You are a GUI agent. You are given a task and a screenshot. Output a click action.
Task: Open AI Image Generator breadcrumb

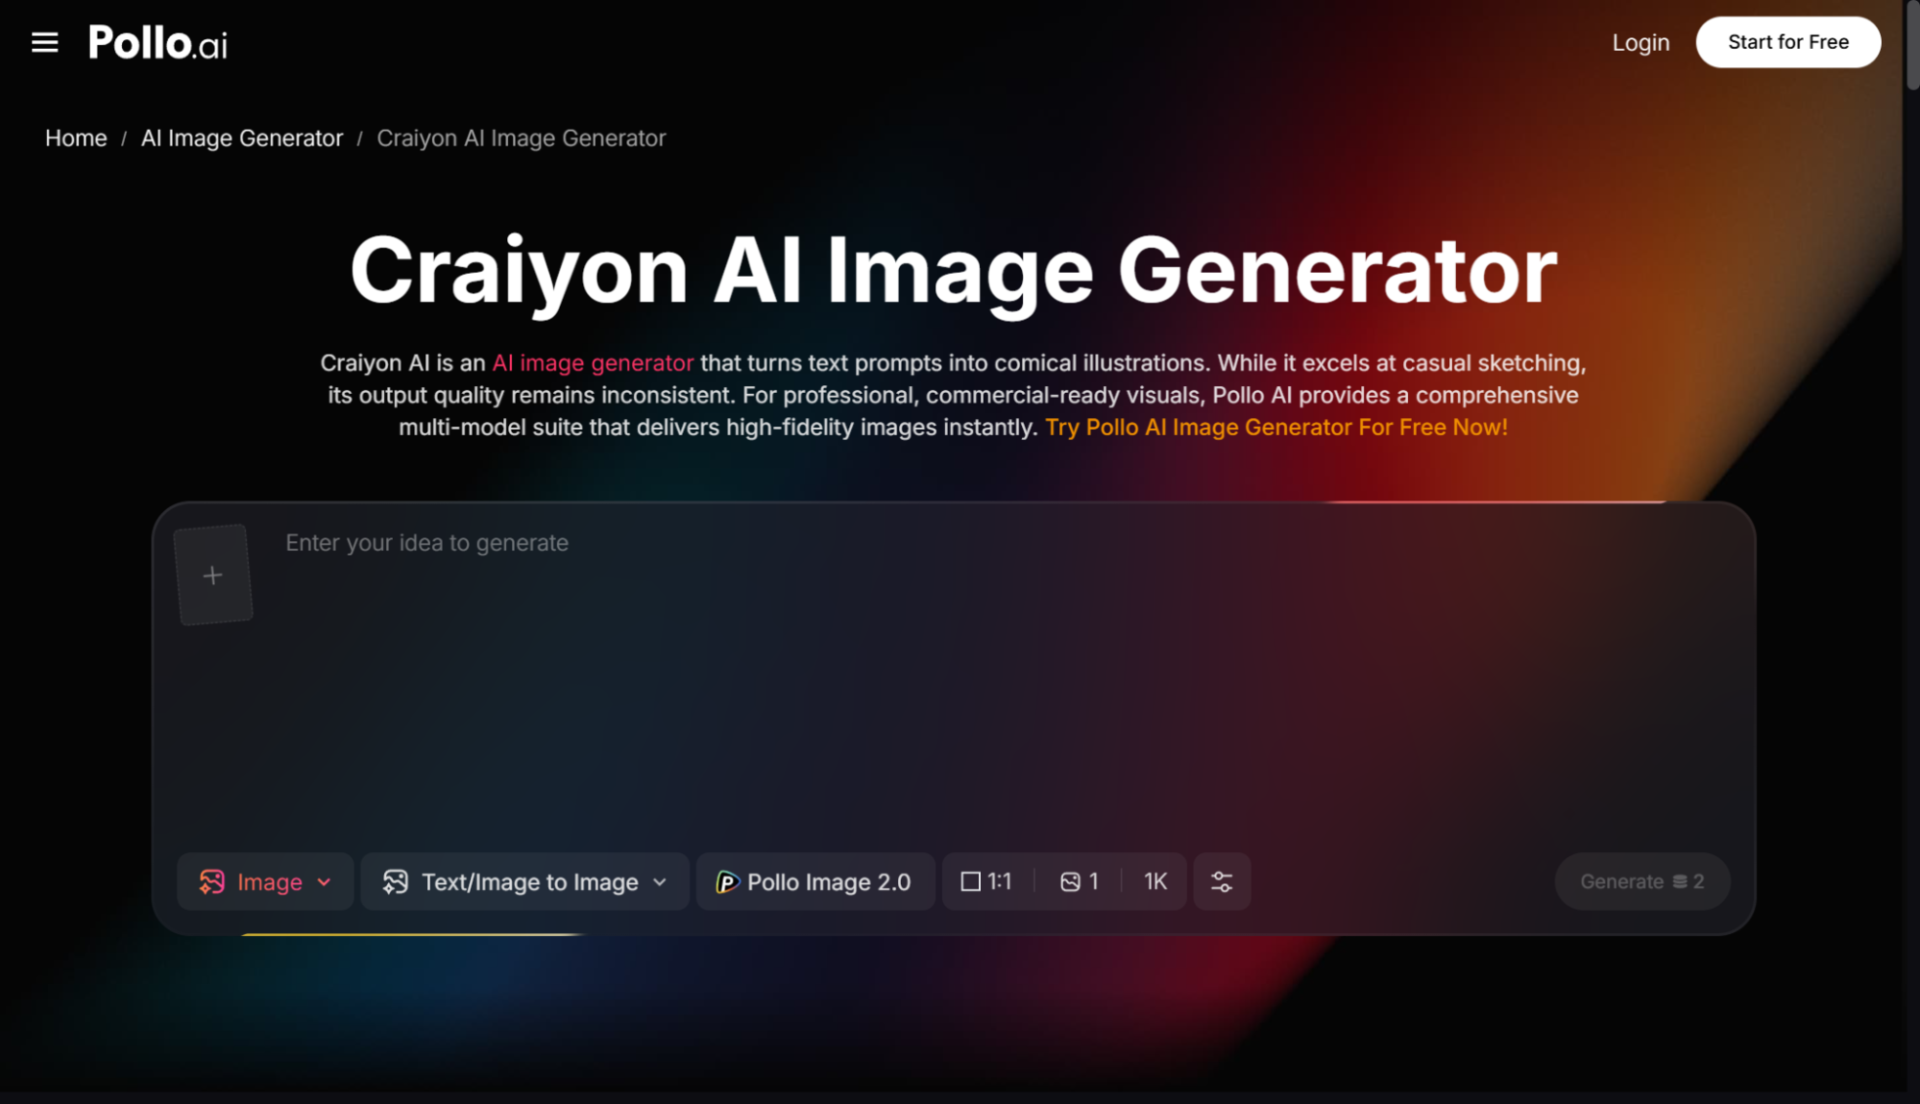(x=242, y=138)
